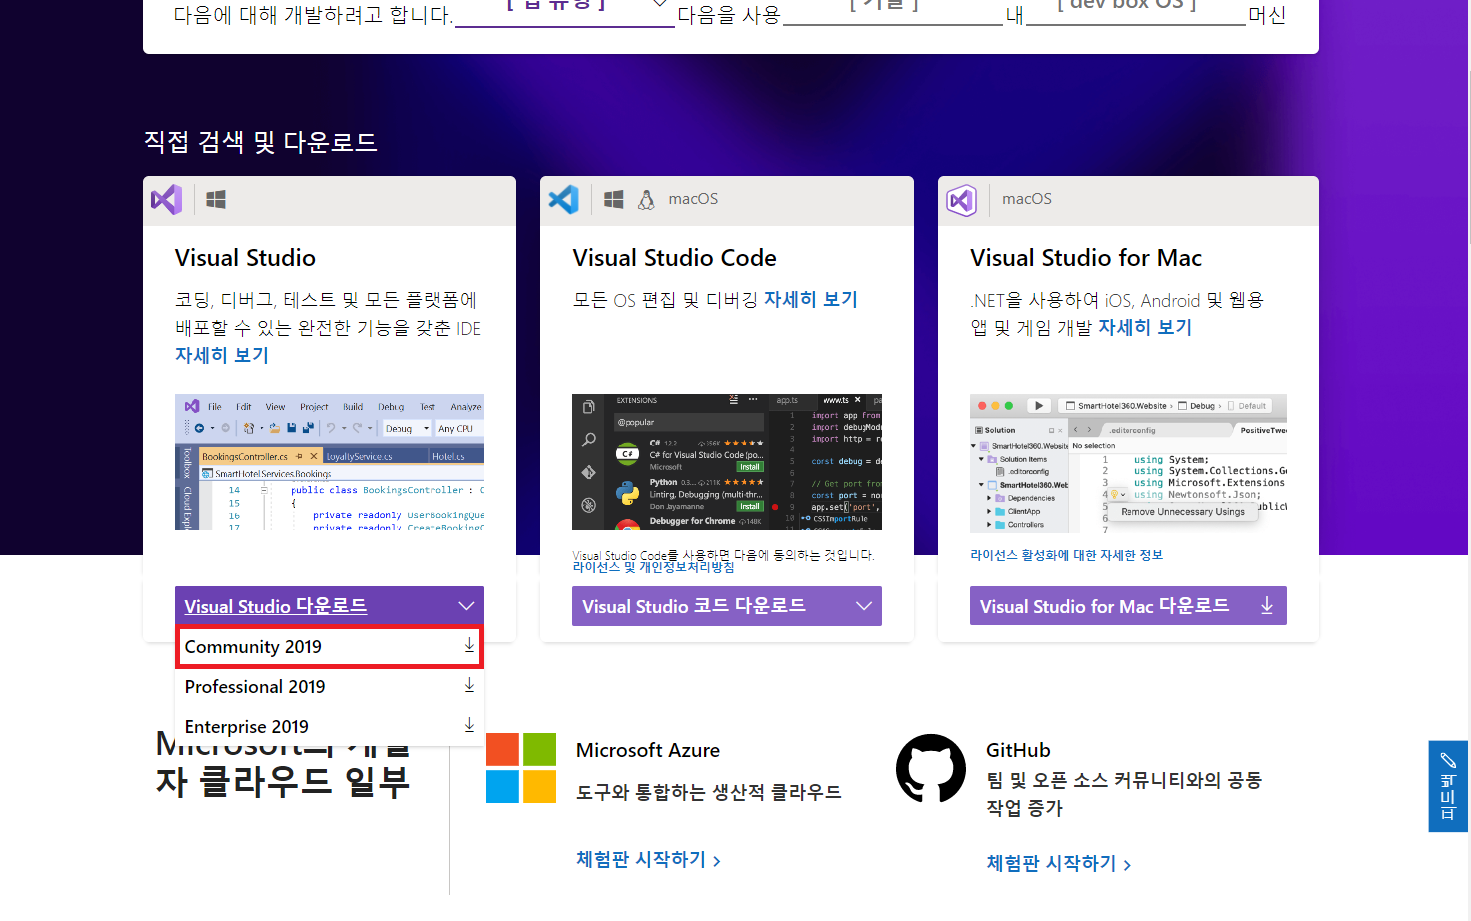Image resolution: width=1471 pixels, height=921 pixels.
Task: Click the Microsoft Azure heading
Action: 648,750
